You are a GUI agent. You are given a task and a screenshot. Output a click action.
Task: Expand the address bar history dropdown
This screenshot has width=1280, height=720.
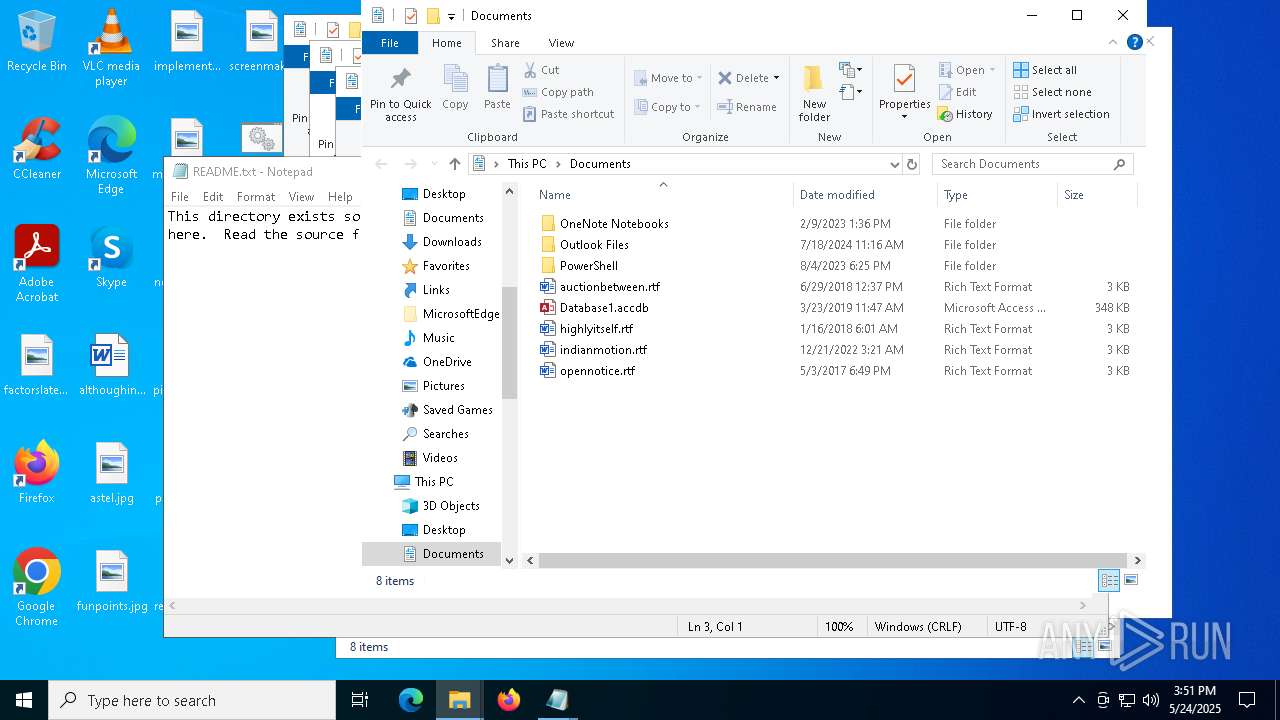(x=894, y=164)
